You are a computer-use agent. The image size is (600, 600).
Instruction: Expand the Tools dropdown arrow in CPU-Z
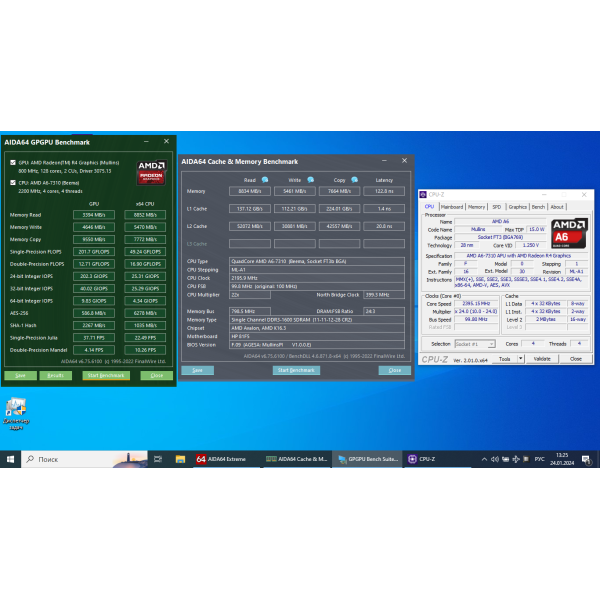pyautogui.click(x=521, y=359)
